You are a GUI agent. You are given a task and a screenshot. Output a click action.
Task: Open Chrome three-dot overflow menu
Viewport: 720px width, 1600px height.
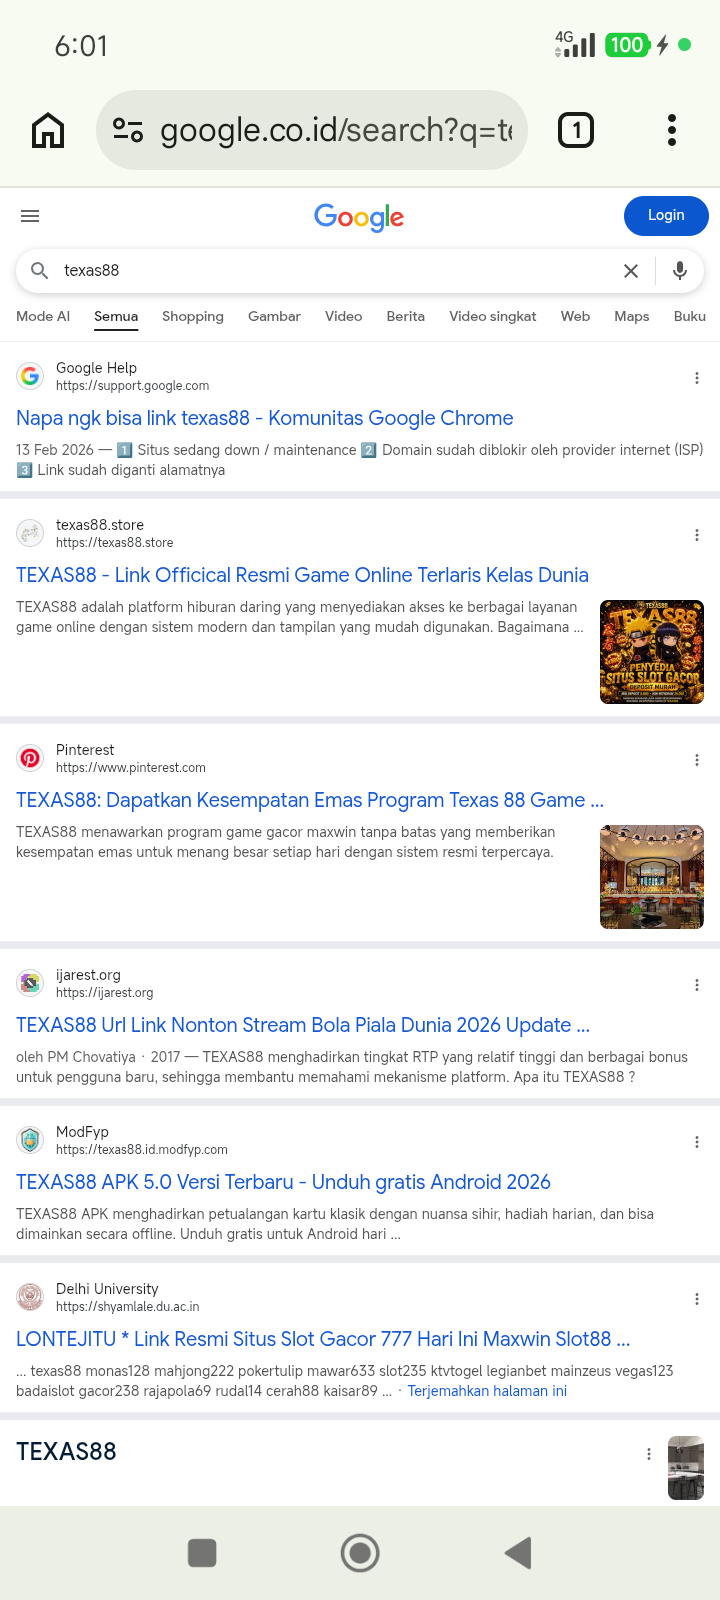point(672,130)
